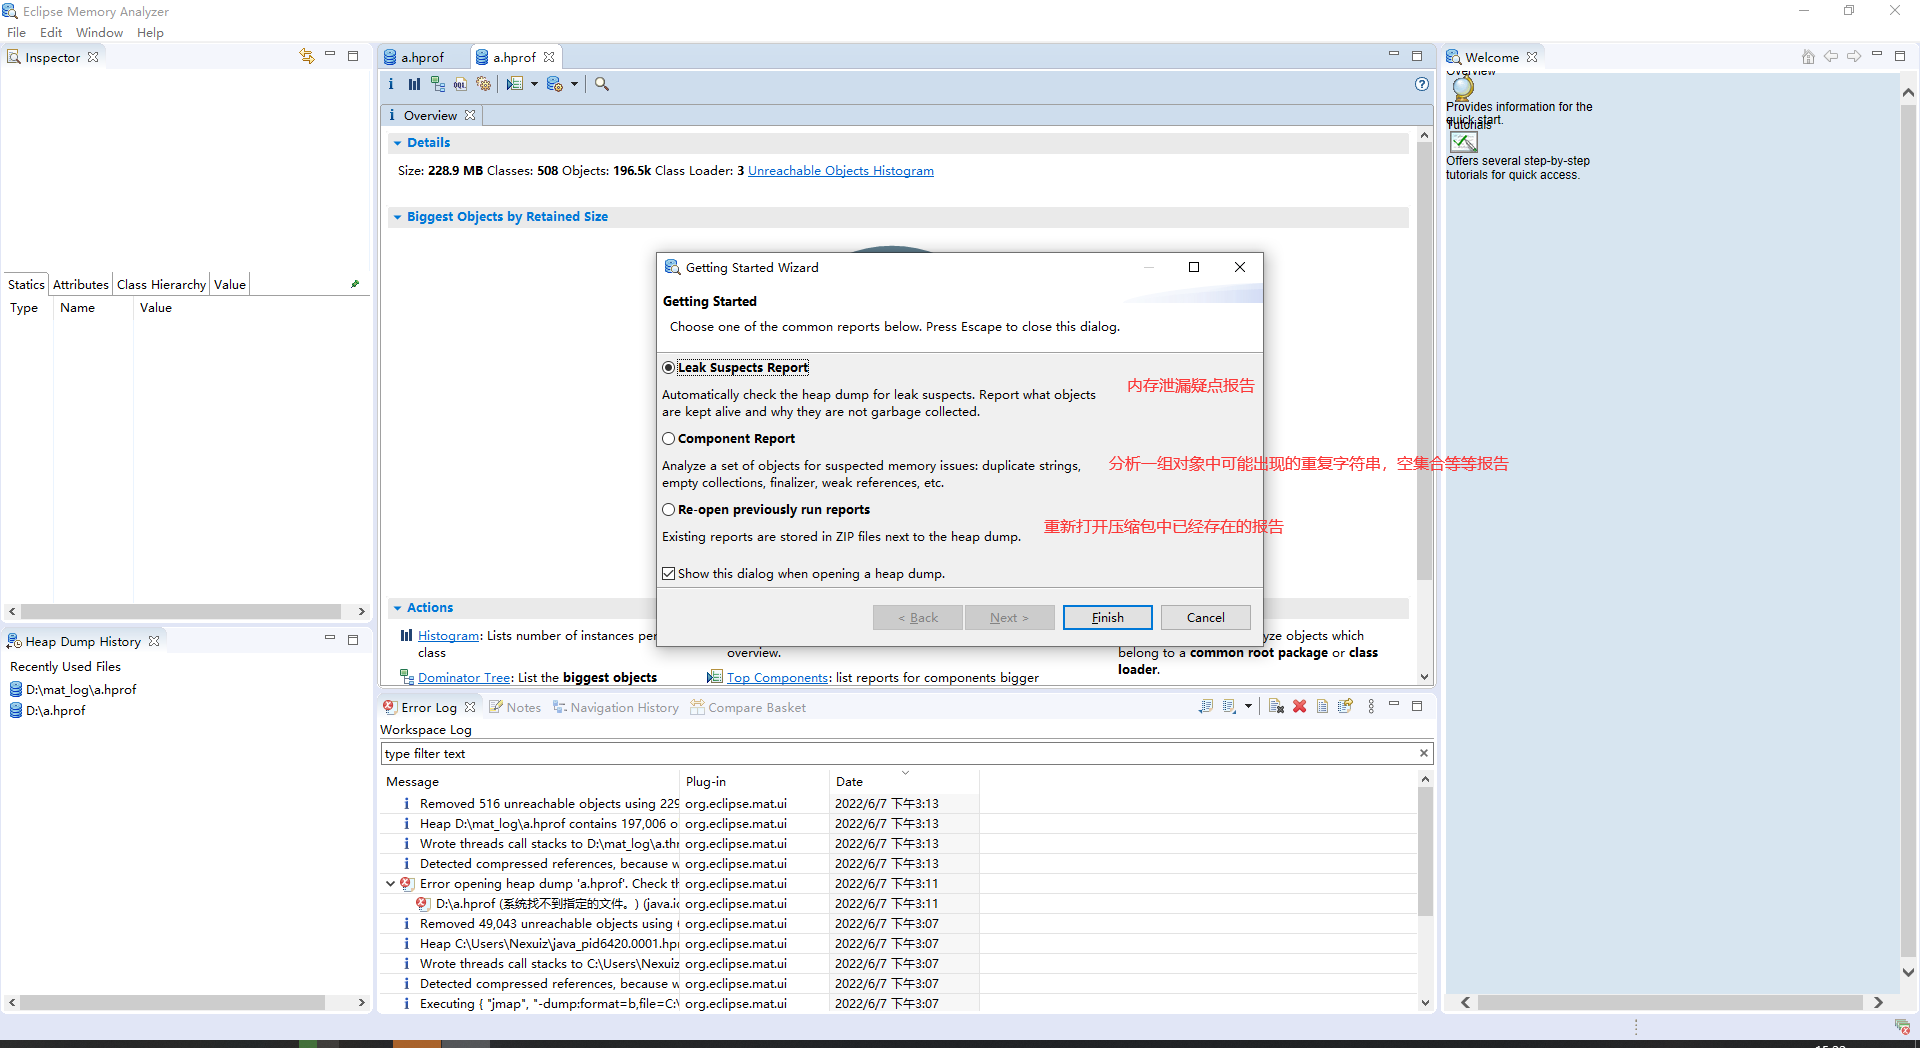Collapse the 'Error opening heap dump' log entry
The width and height of the screenshot is (1920, 1048).
(390, 883)
